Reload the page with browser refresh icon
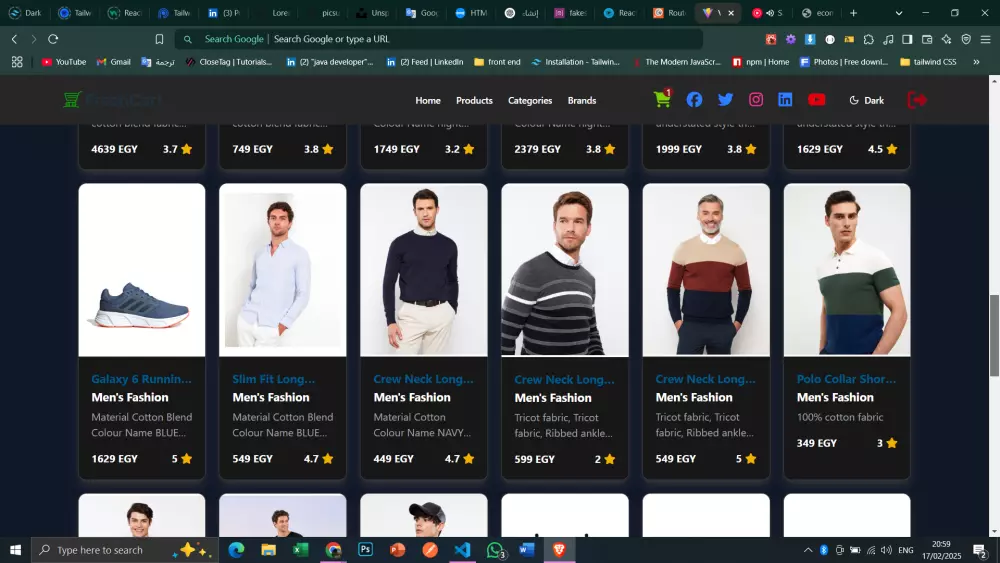The width and height of the screenshot is (1000, 563). point(53,39)
